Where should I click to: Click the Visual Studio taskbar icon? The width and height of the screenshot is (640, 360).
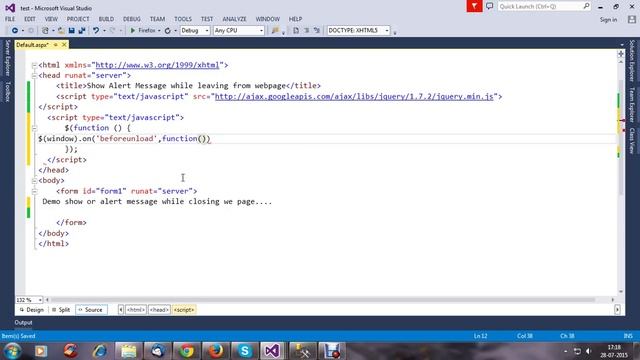click(273, 351)
